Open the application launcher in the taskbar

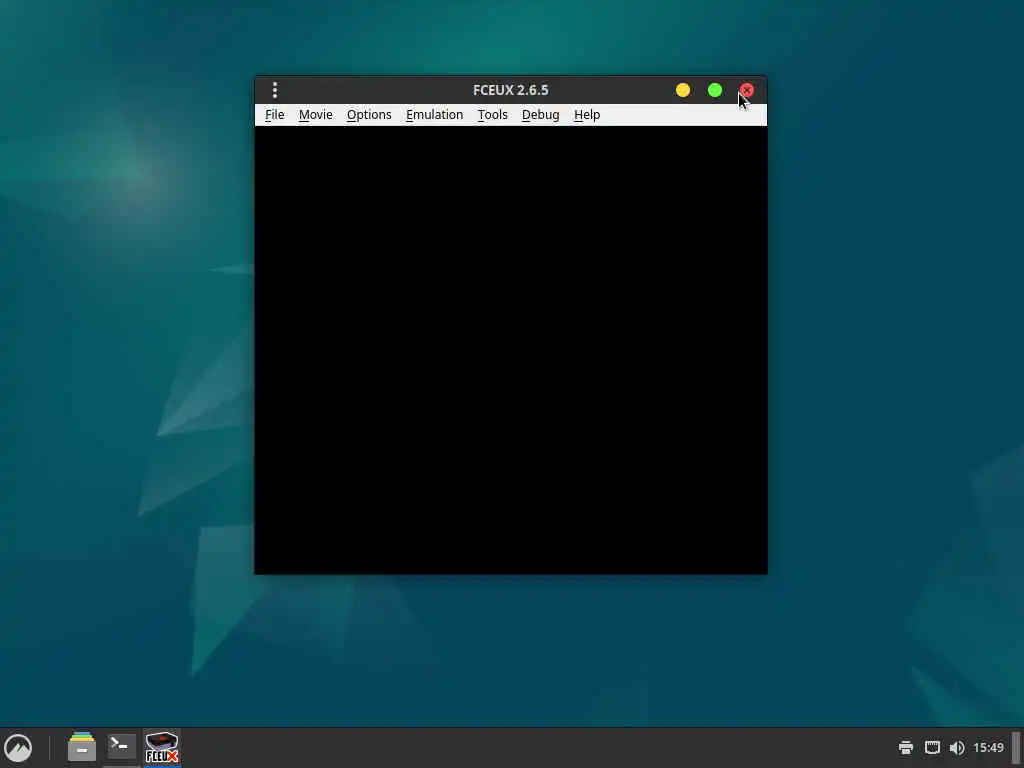click(18, 748)
